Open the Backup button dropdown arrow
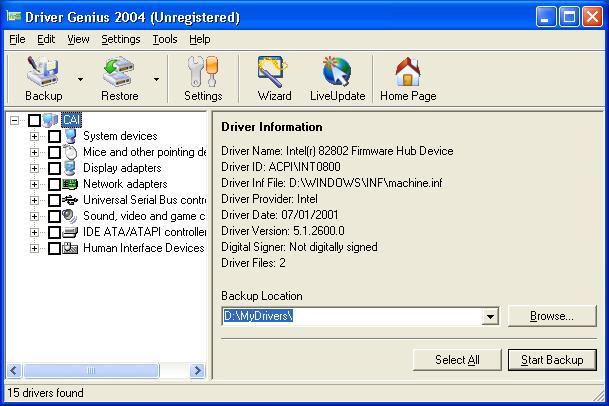 coord(80,79)
